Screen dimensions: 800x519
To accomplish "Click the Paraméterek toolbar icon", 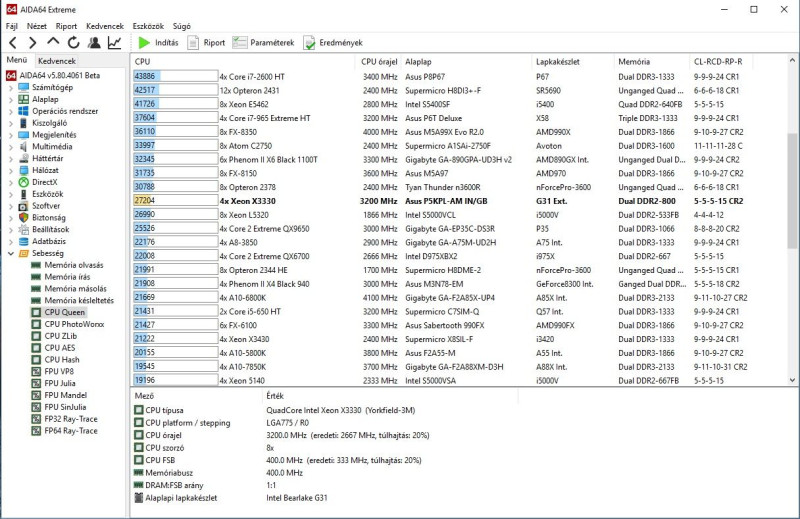I will coord(240,43).
